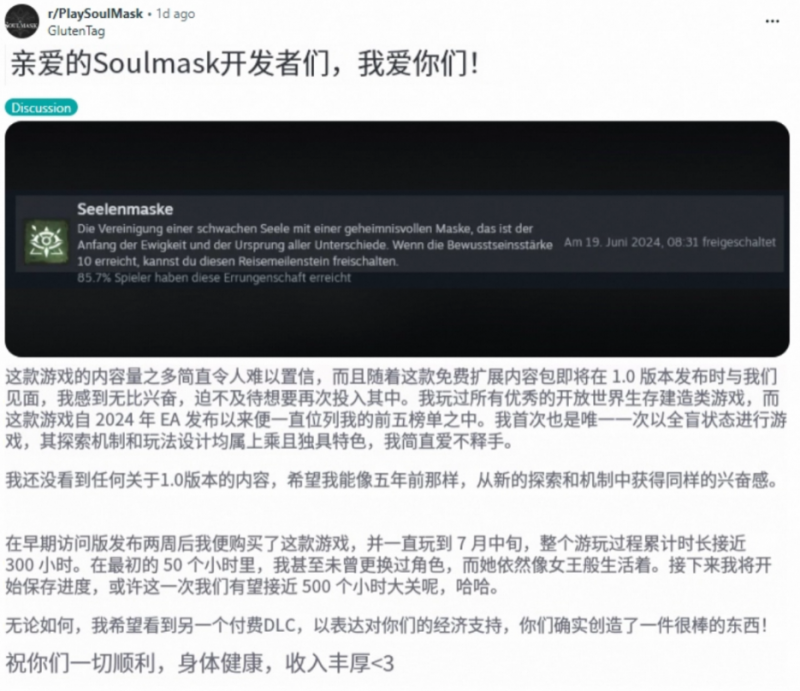This screenshot has height=691, width=800.
Task: Click the word Soulmask in the title
Action: [156, 64]
